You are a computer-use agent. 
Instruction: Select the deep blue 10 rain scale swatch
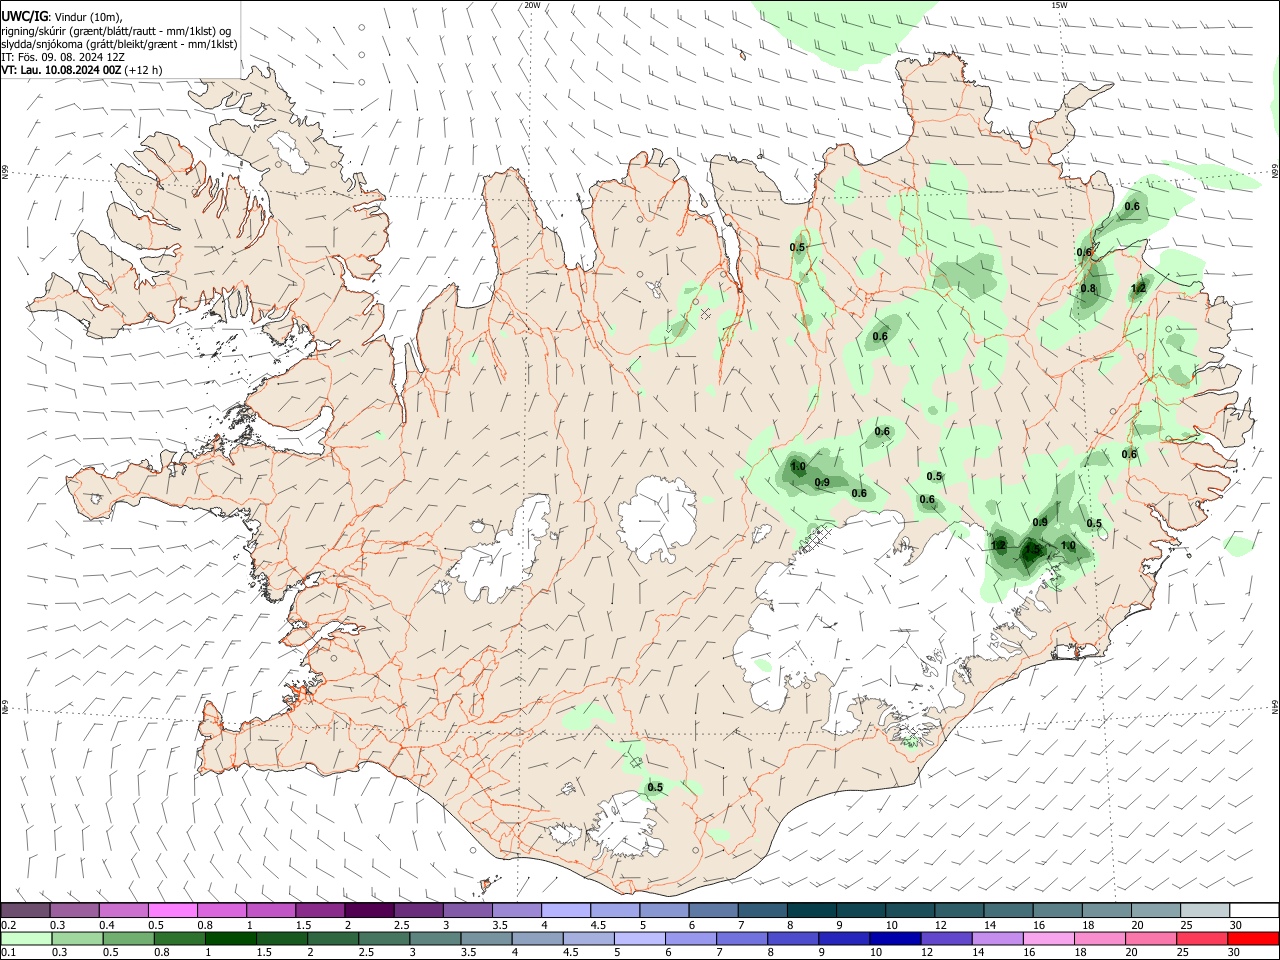click(896, 938)
